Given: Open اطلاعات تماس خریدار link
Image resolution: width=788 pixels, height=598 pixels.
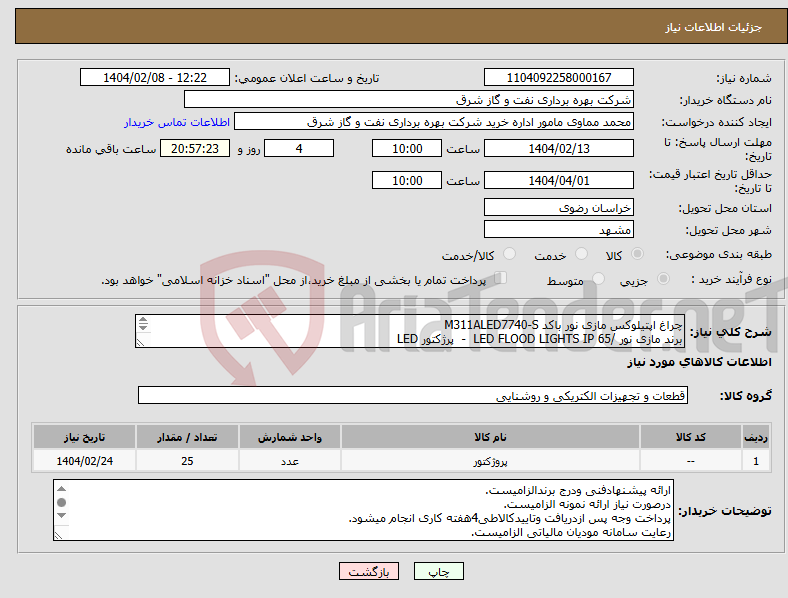Looking at the screenshot, I should pos(177,122).
